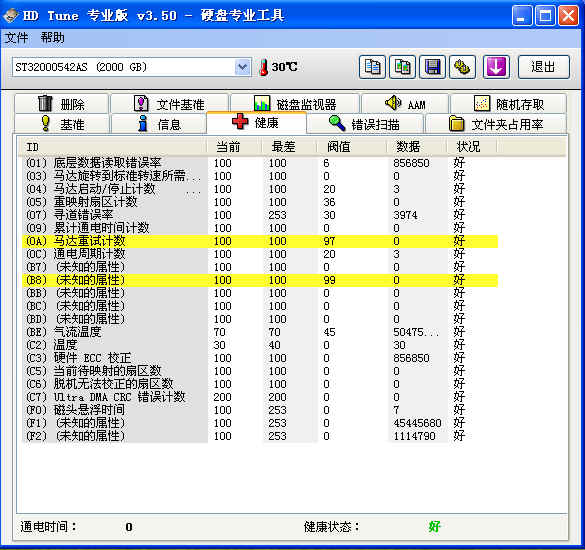Expand the ST32000542AS drive dropdown
585x550 pixels.
coord(243,67)
